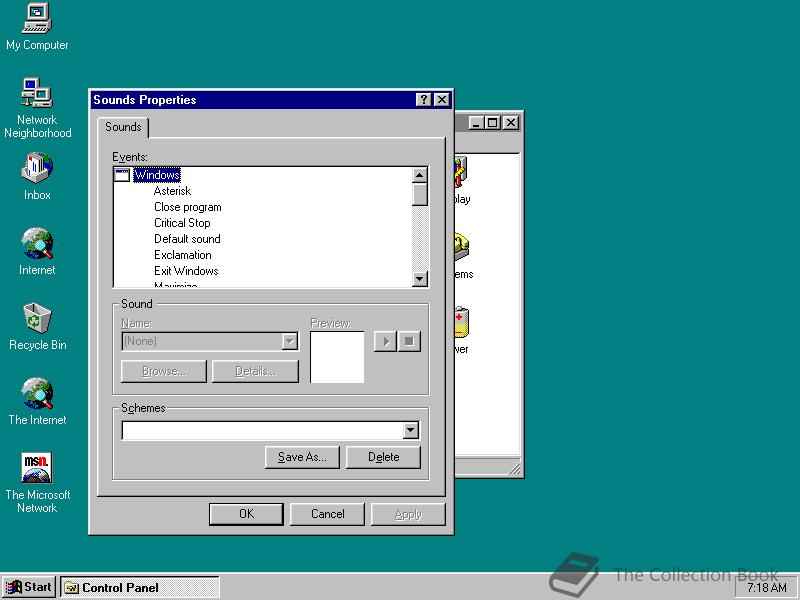
Task: Open the sound Name dropdown
Action: coord(289,341)
